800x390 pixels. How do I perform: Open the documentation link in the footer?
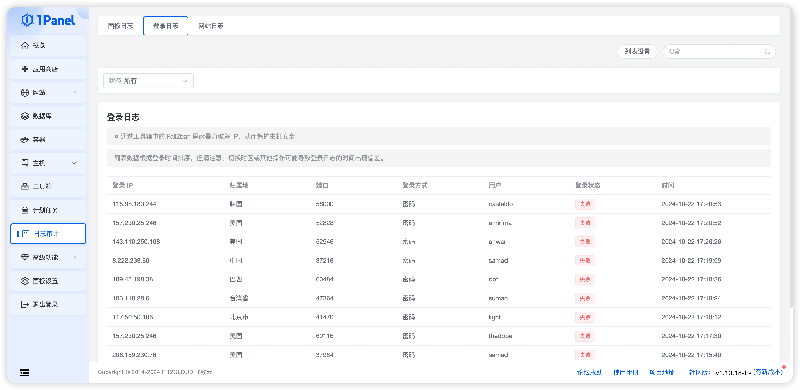pos(626,373)
